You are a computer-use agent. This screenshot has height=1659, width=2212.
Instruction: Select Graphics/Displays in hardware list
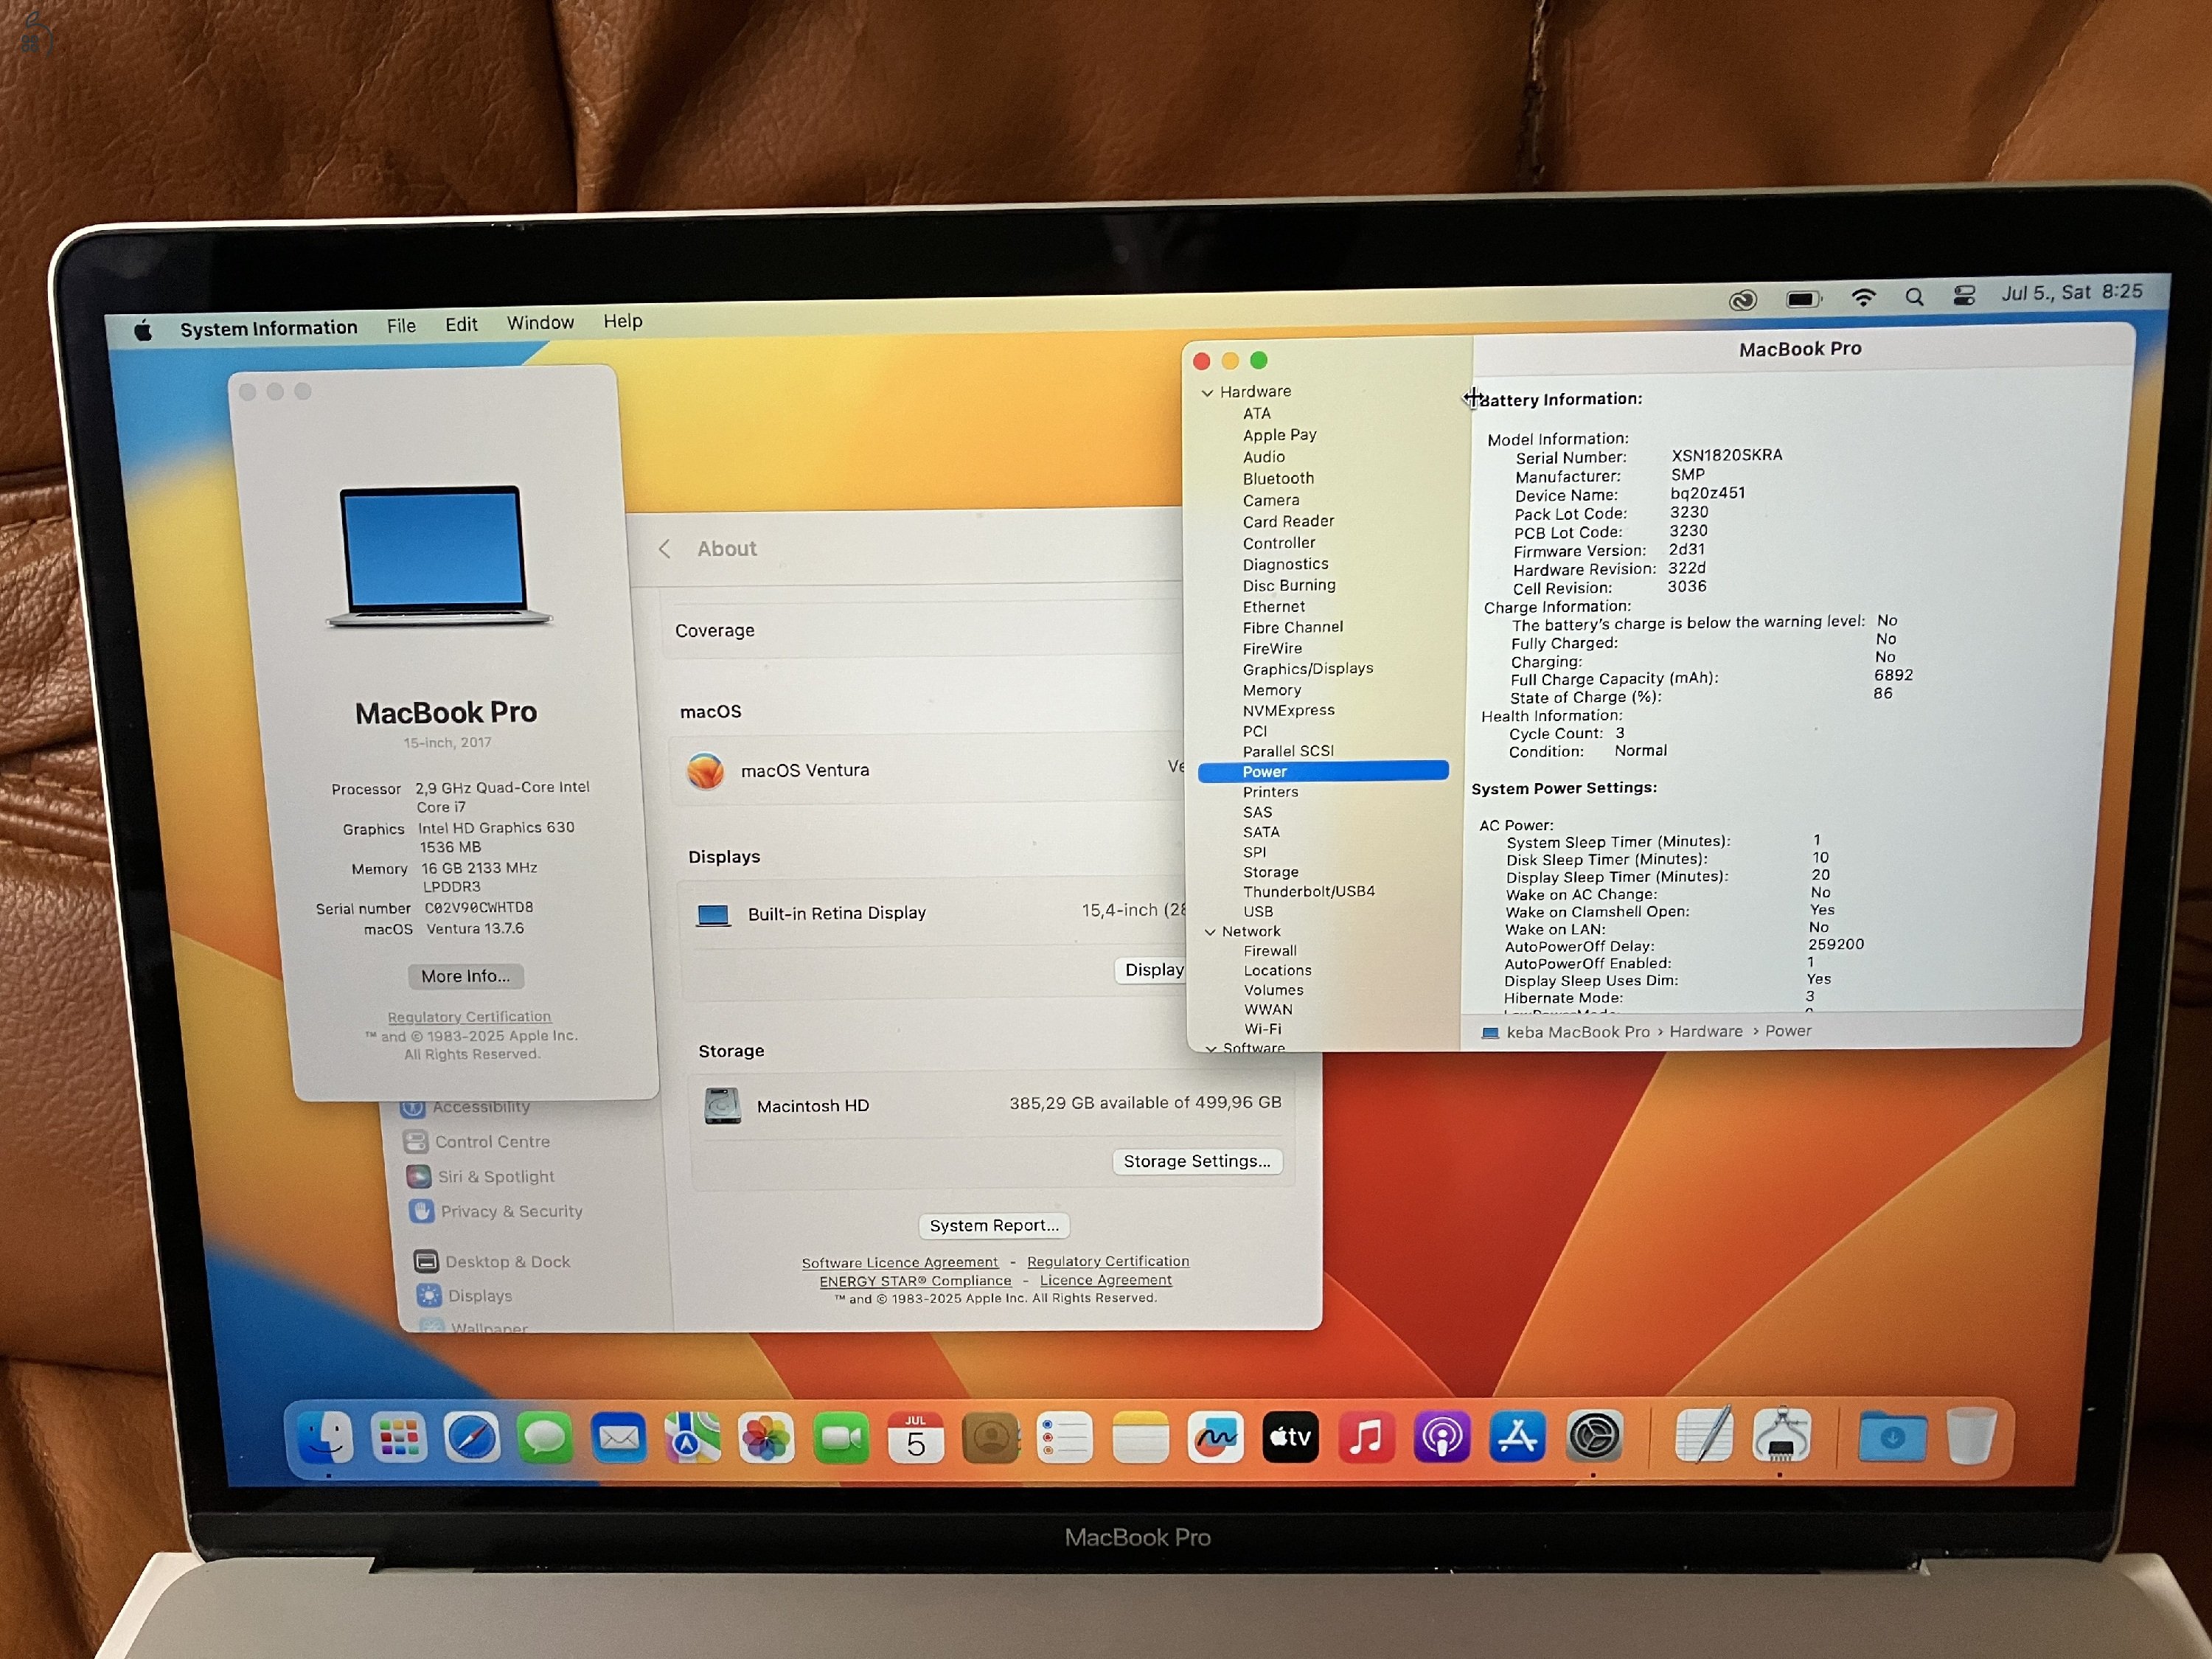[x=1308, y=669]
